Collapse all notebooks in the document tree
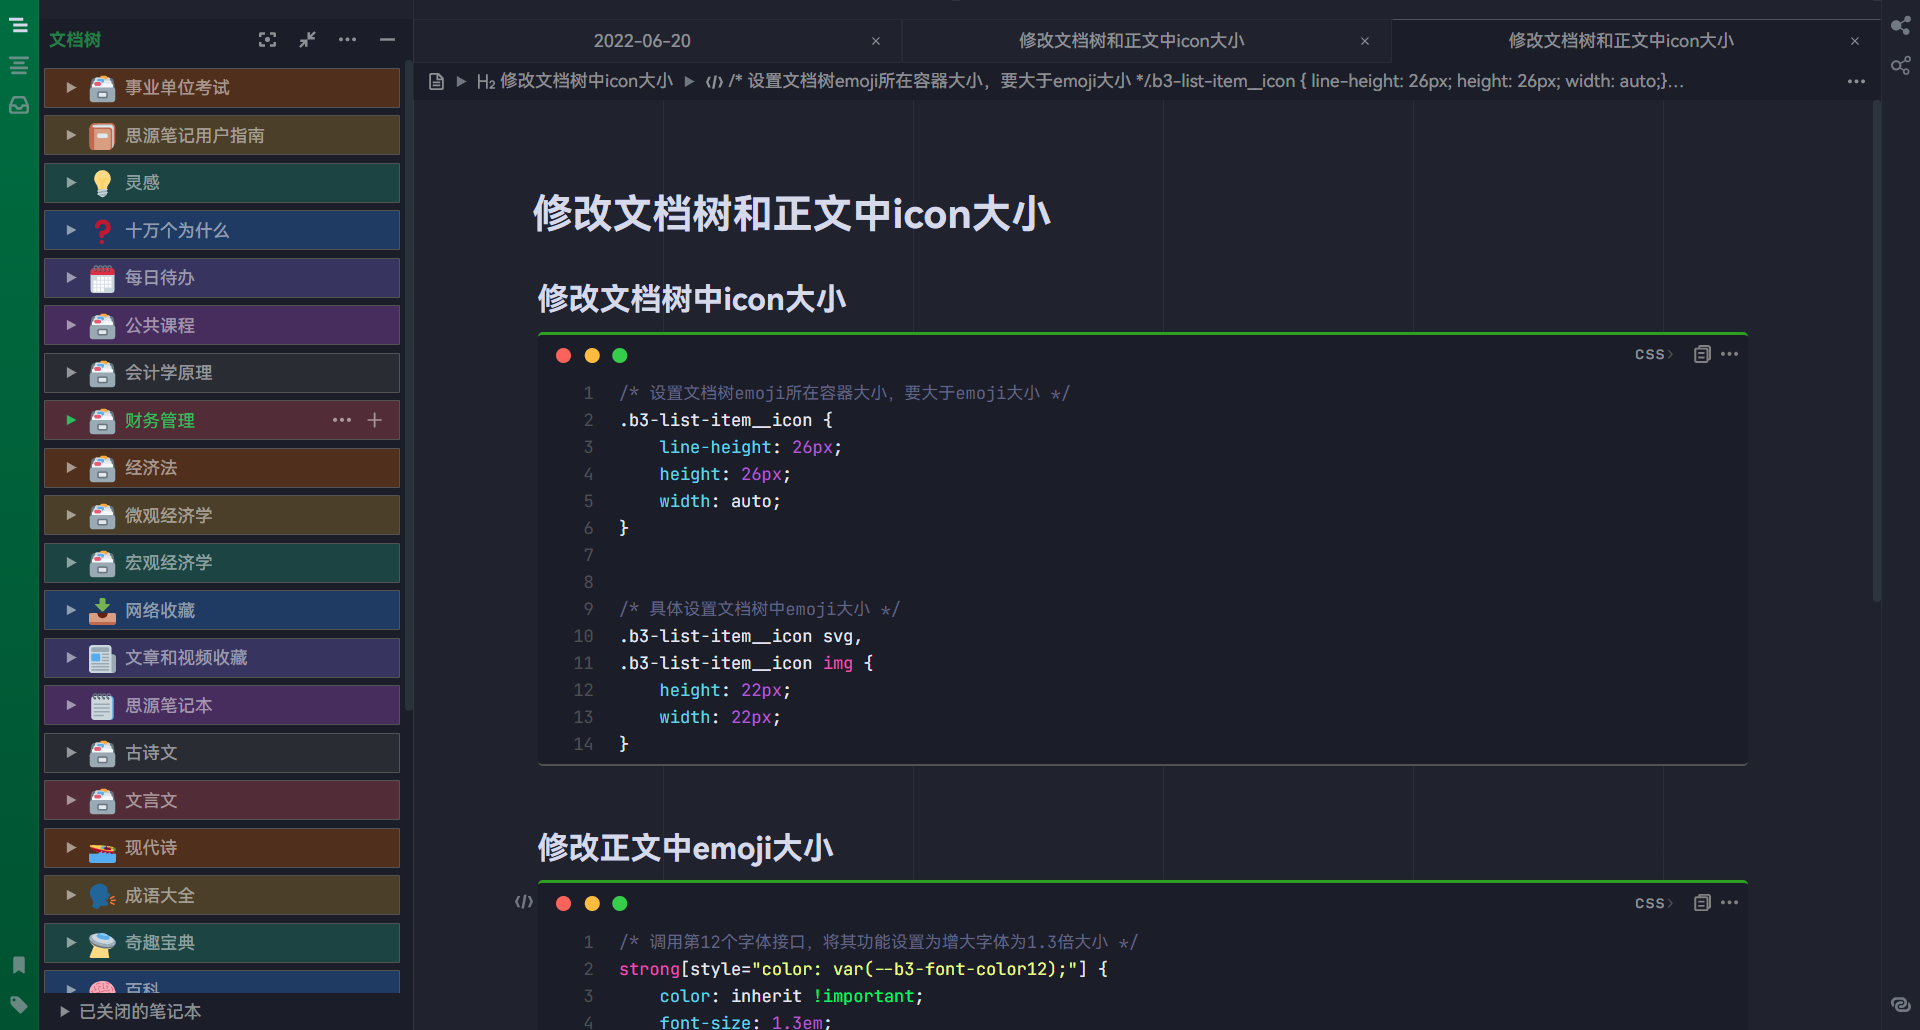The width and height of the screenshot is (1920, 1030). coord(307,40)
